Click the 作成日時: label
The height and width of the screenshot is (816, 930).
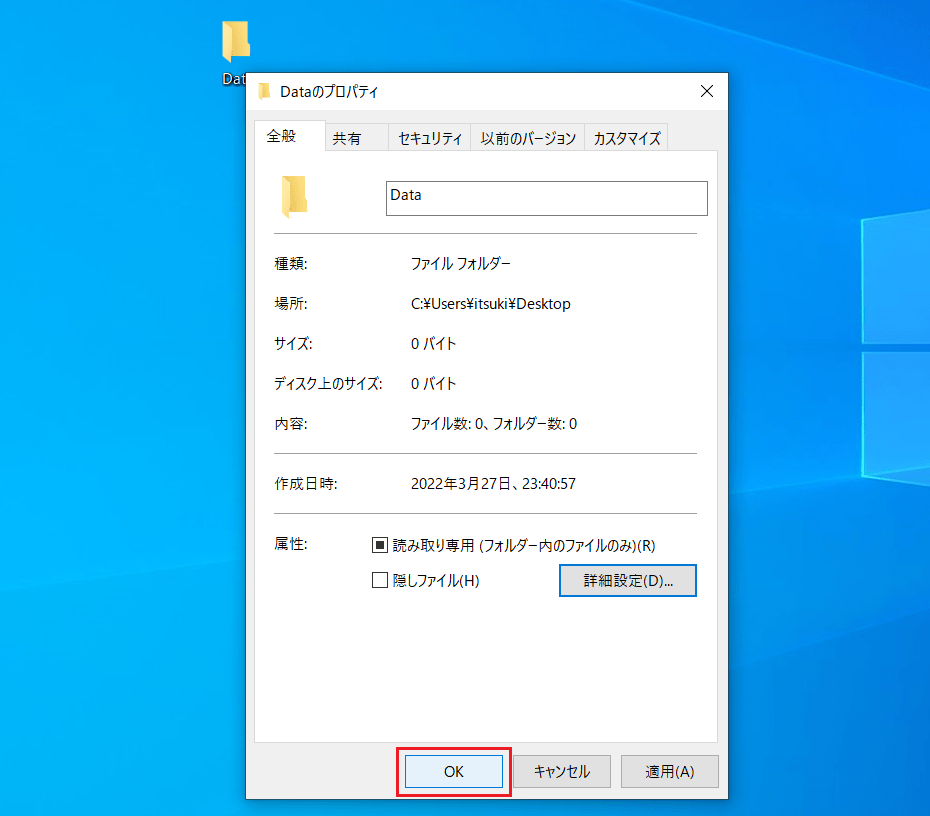[305, 484]
